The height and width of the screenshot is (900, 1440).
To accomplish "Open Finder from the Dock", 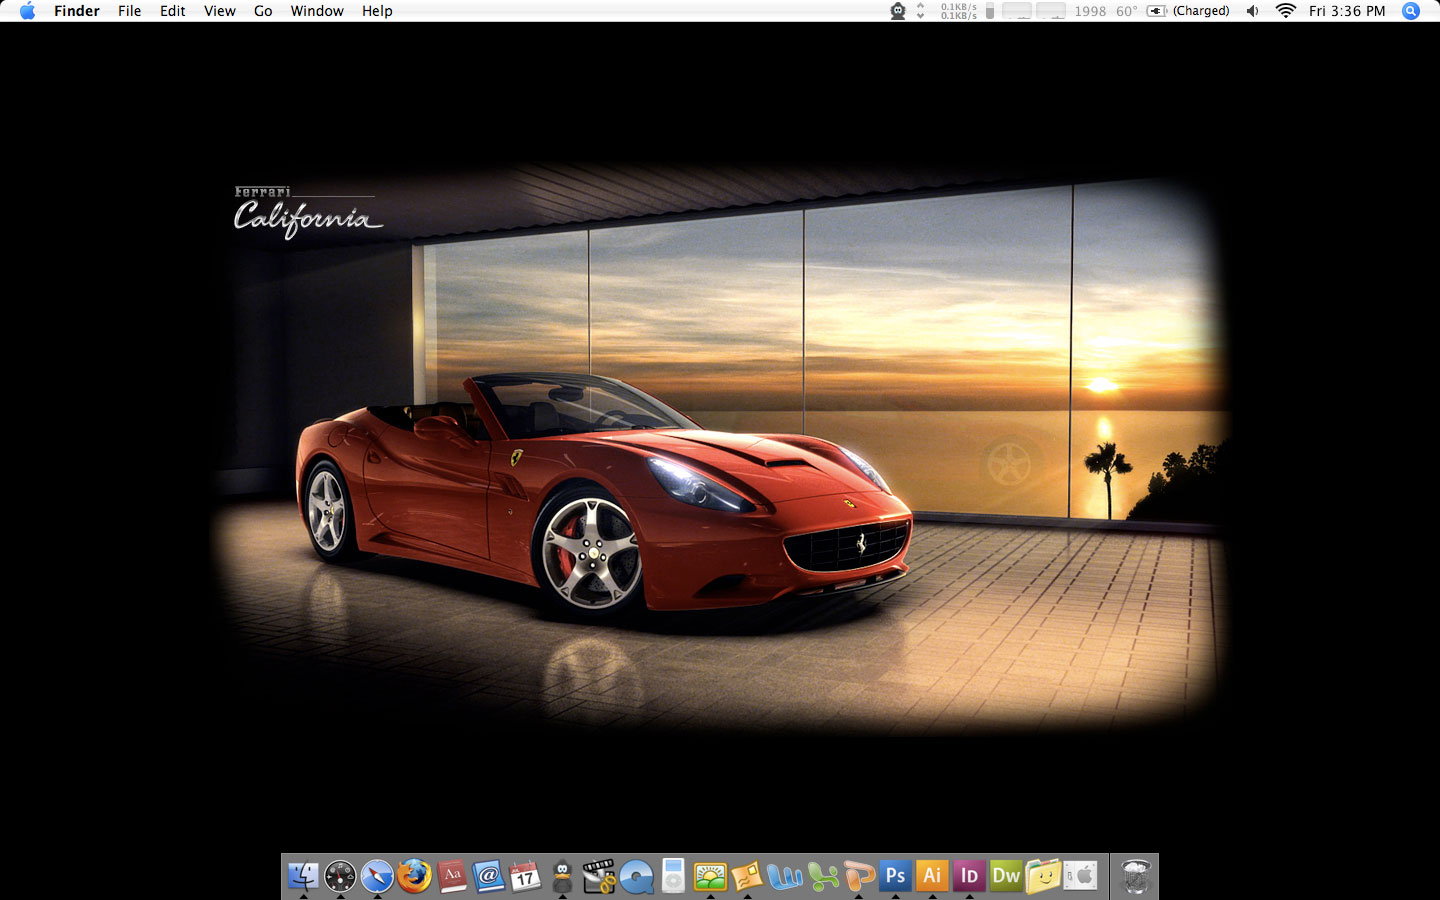I will pyautogui.click(x=303, y=876).
